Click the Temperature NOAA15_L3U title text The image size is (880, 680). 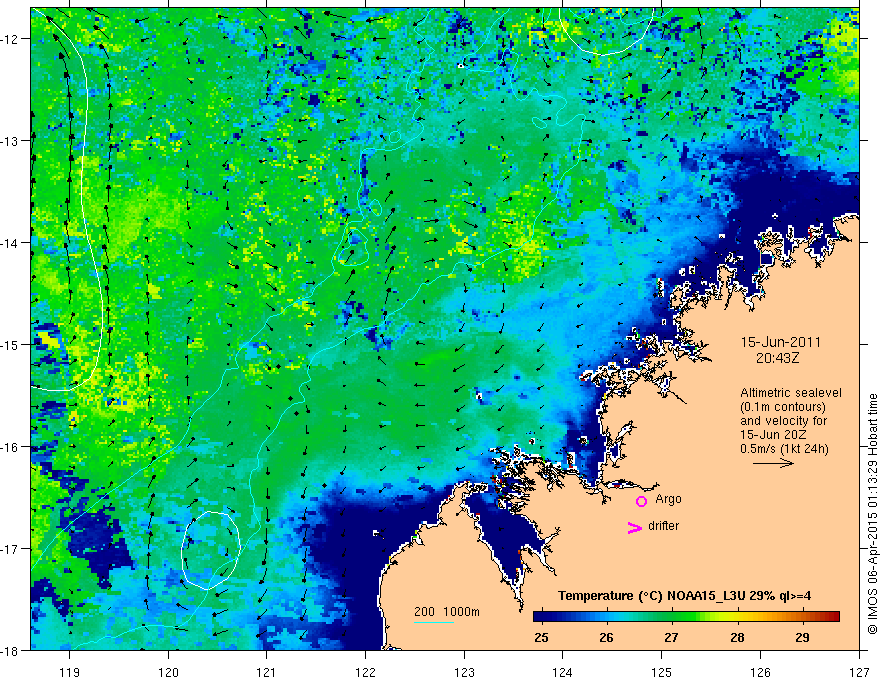684,596
